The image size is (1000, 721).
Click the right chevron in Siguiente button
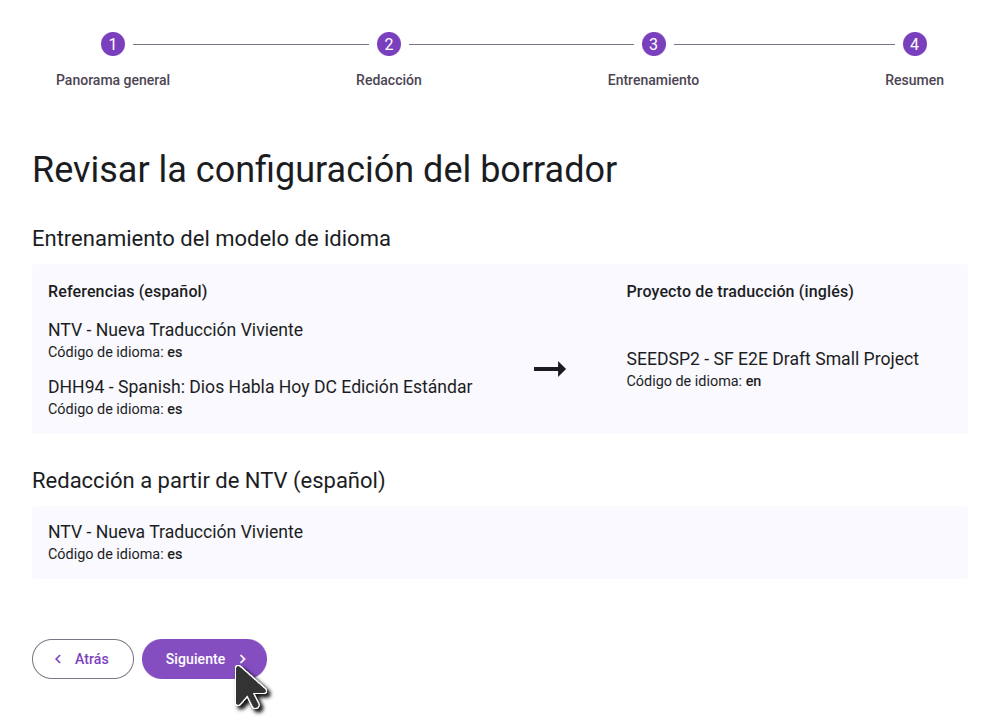(x=243, y=659)
